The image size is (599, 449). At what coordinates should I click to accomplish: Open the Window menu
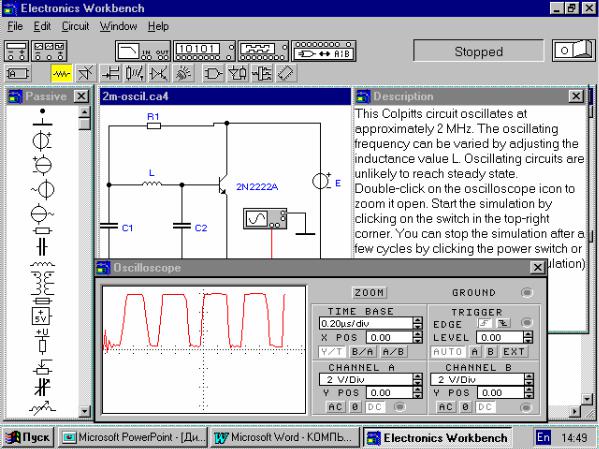pyautogui.click(x=118, y=26)
